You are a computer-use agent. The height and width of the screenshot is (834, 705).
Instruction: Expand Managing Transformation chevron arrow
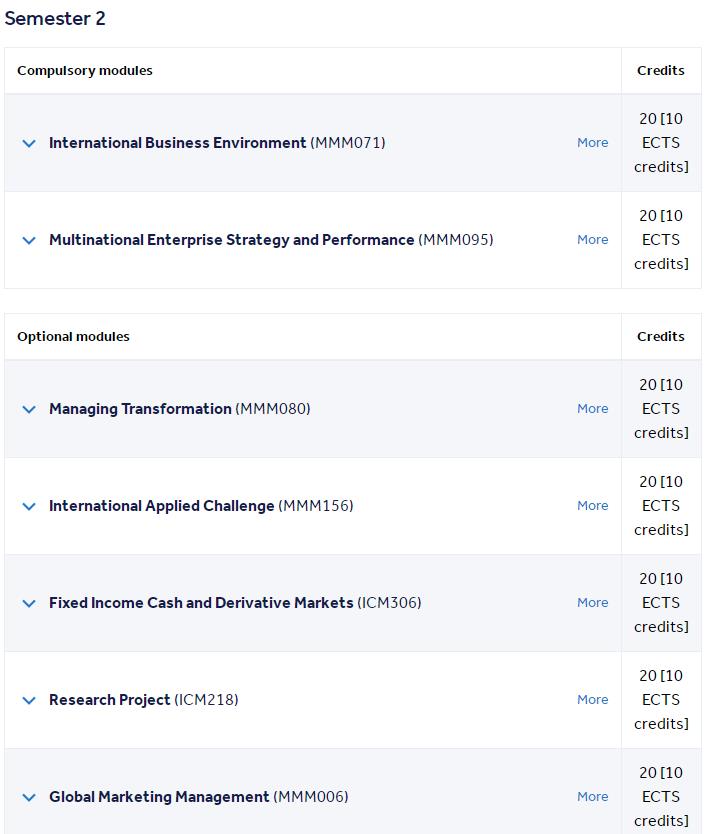(x=29, y=409)
